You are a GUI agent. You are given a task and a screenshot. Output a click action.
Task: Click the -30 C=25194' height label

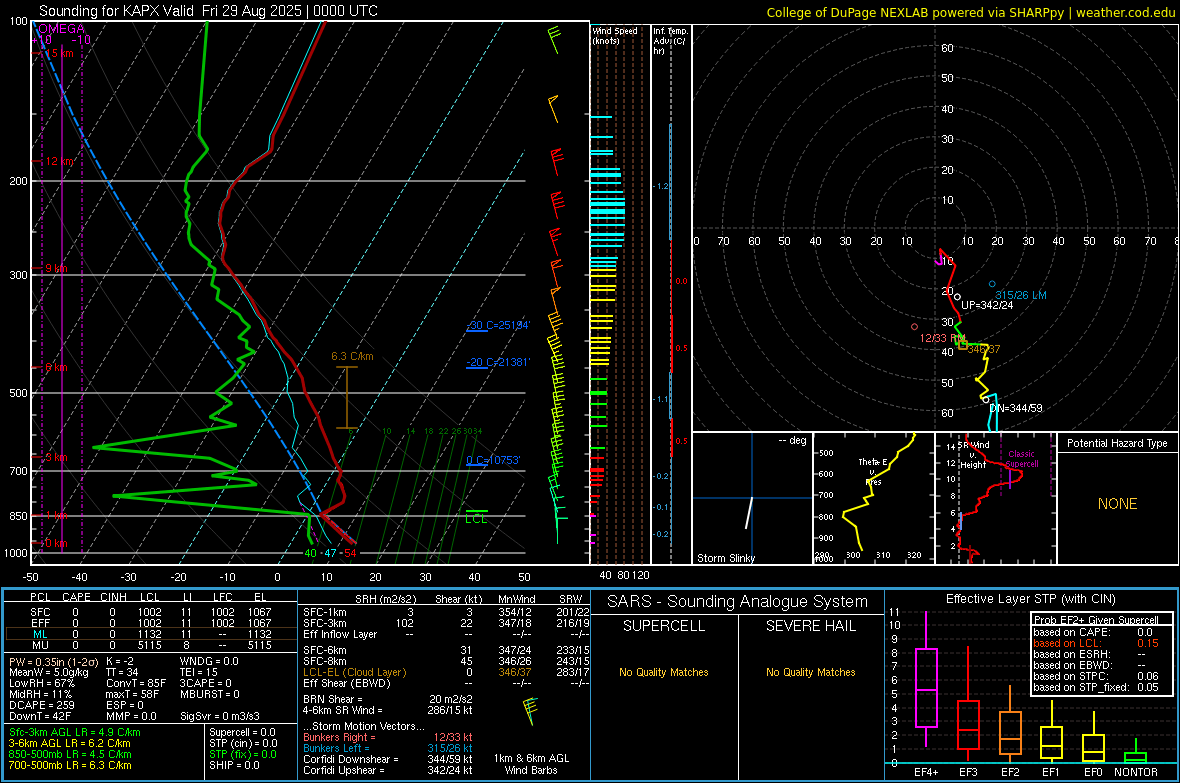click(x=498, y=325)
